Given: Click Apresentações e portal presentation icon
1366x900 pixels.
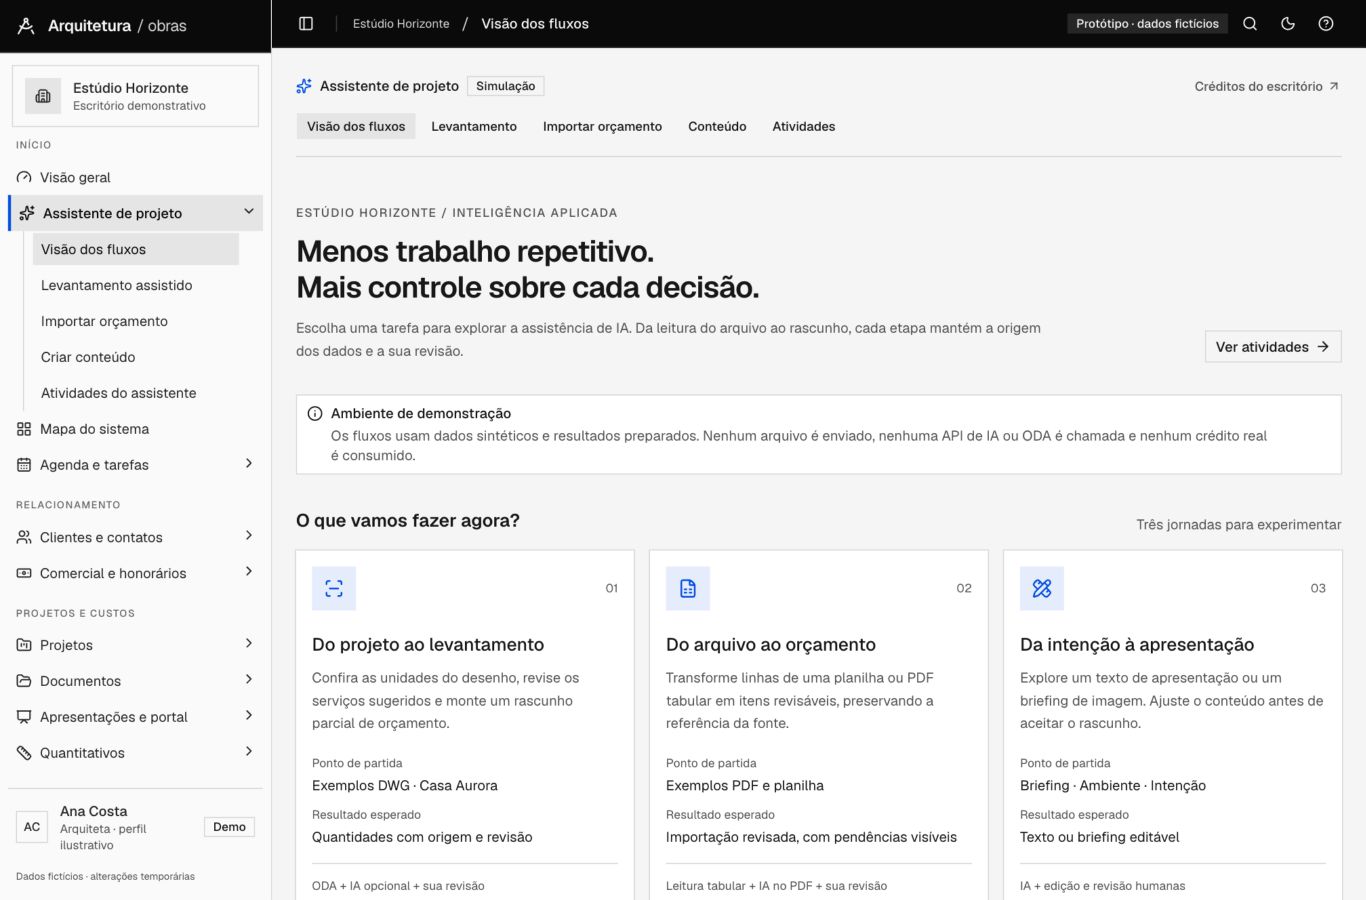Looking at the screenshot, I should (24, 717).
